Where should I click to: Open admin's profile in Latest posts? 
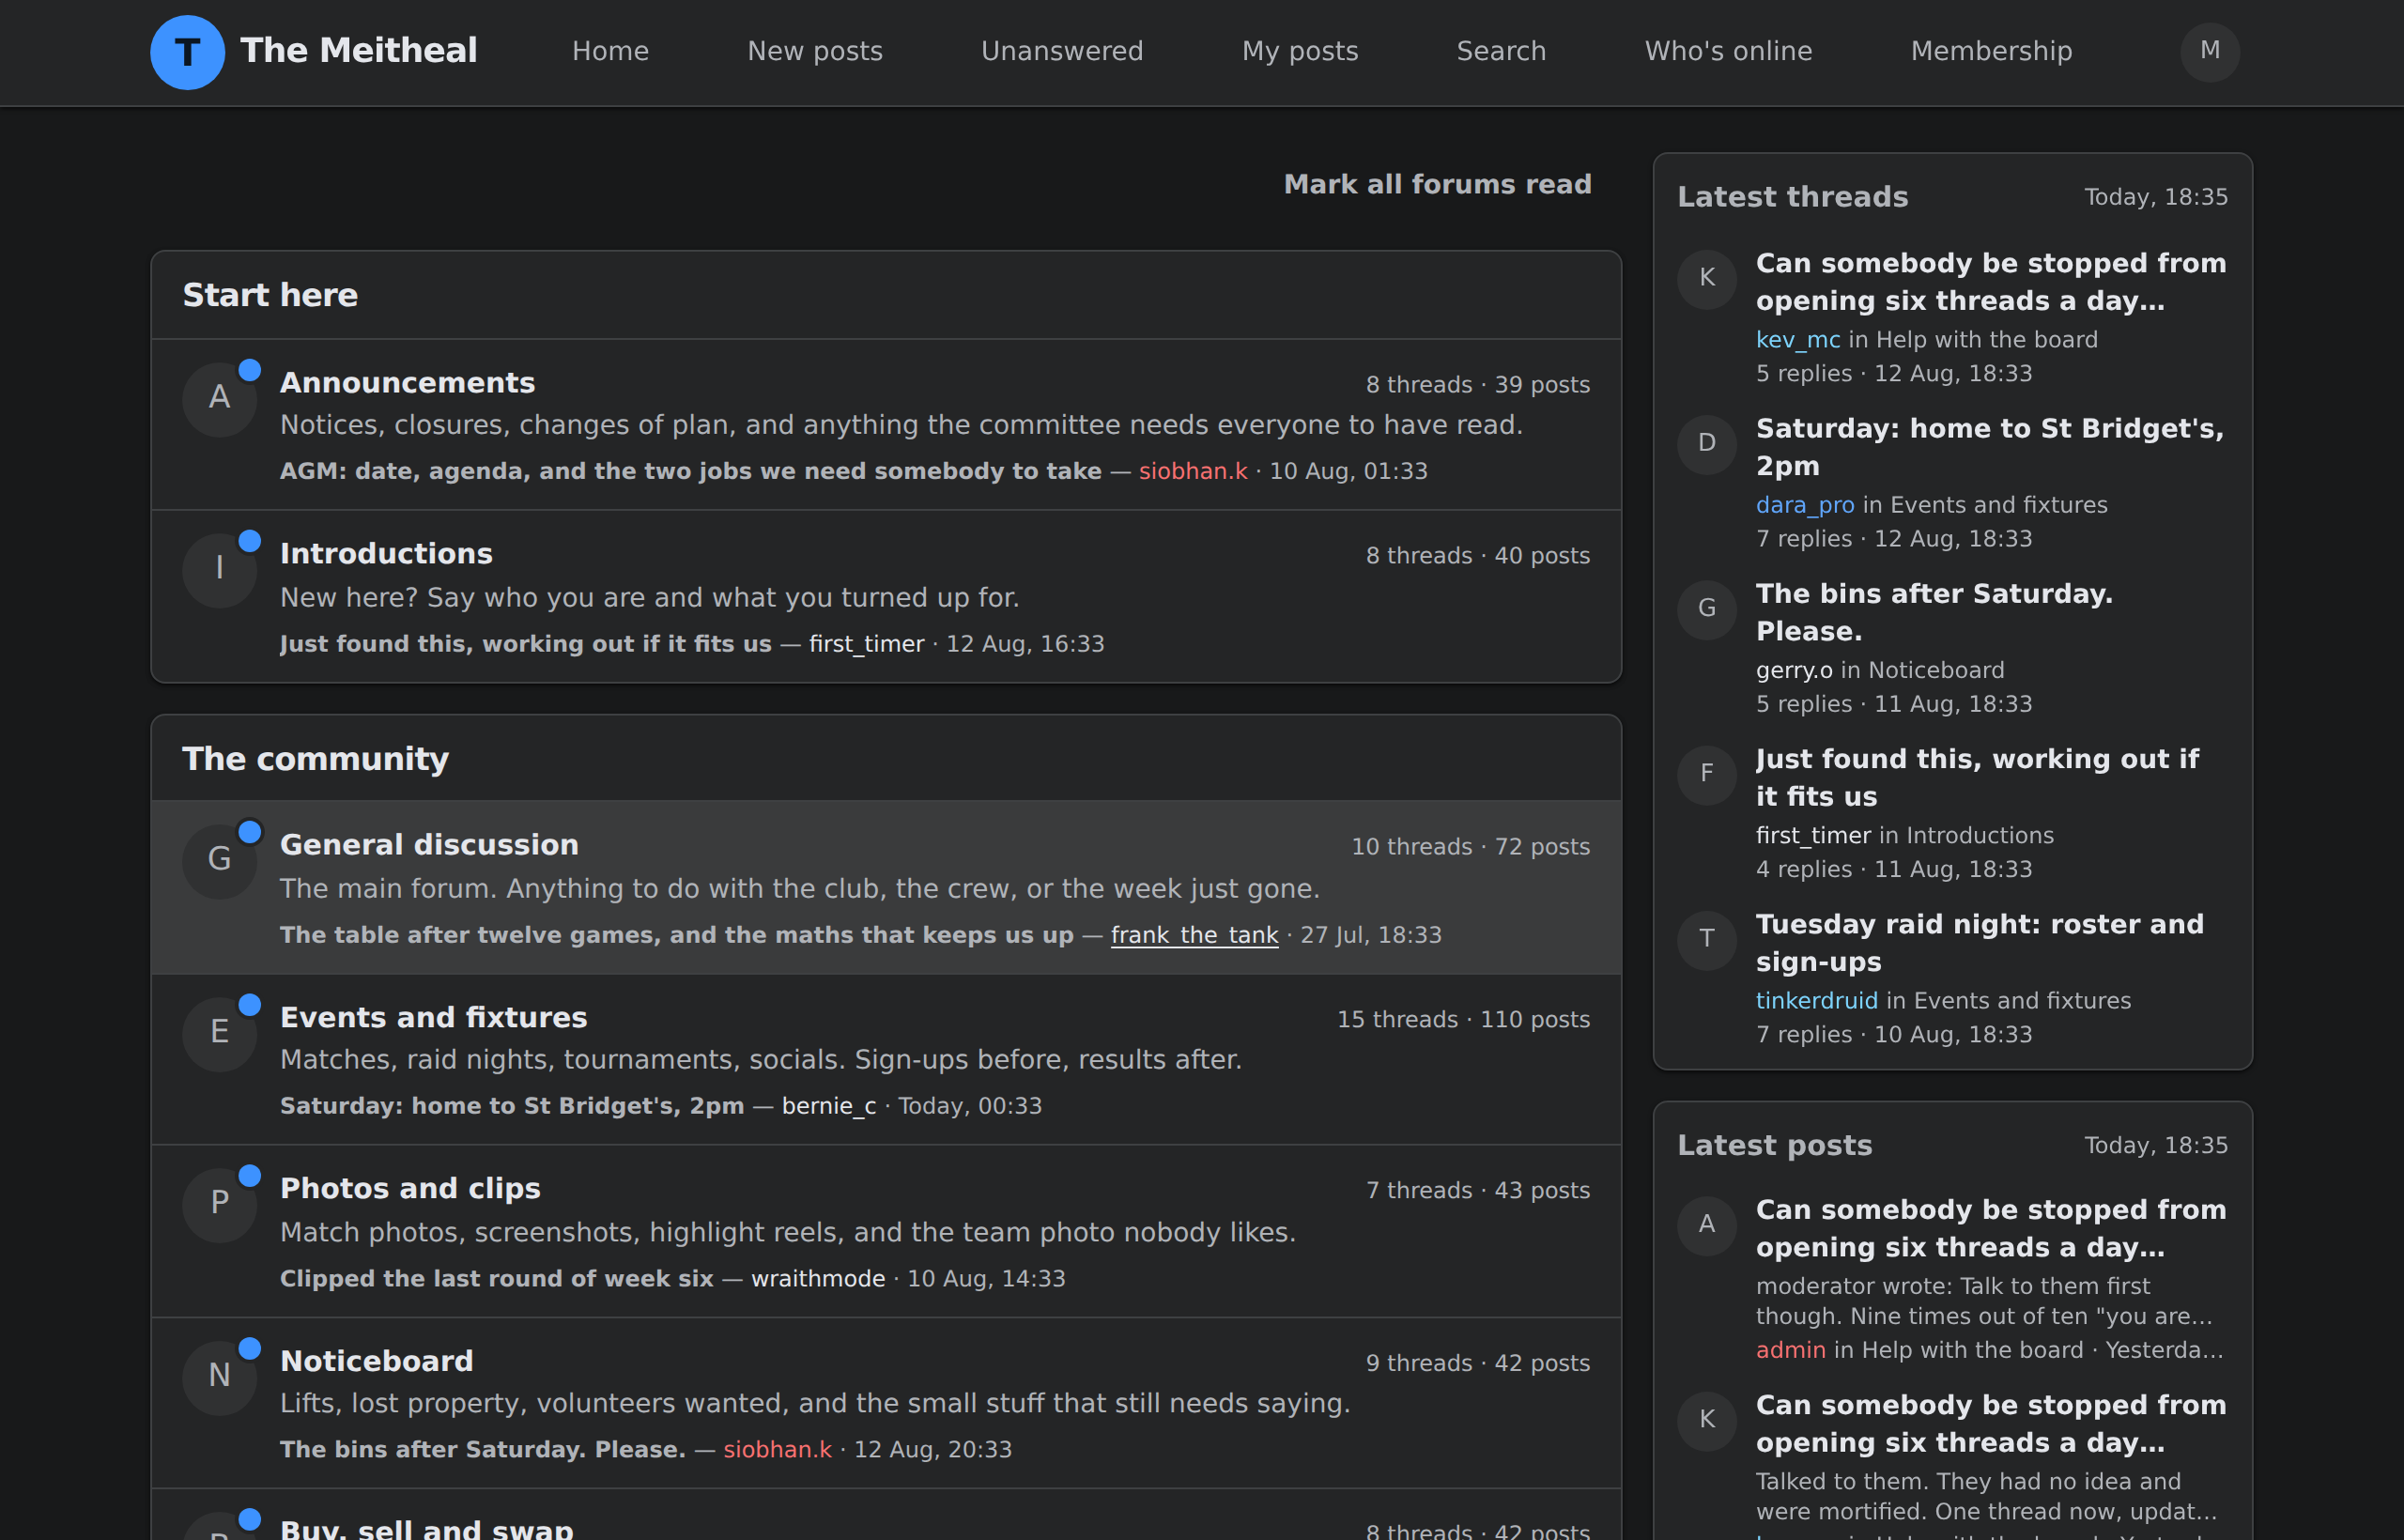tap(1790, 1350)
